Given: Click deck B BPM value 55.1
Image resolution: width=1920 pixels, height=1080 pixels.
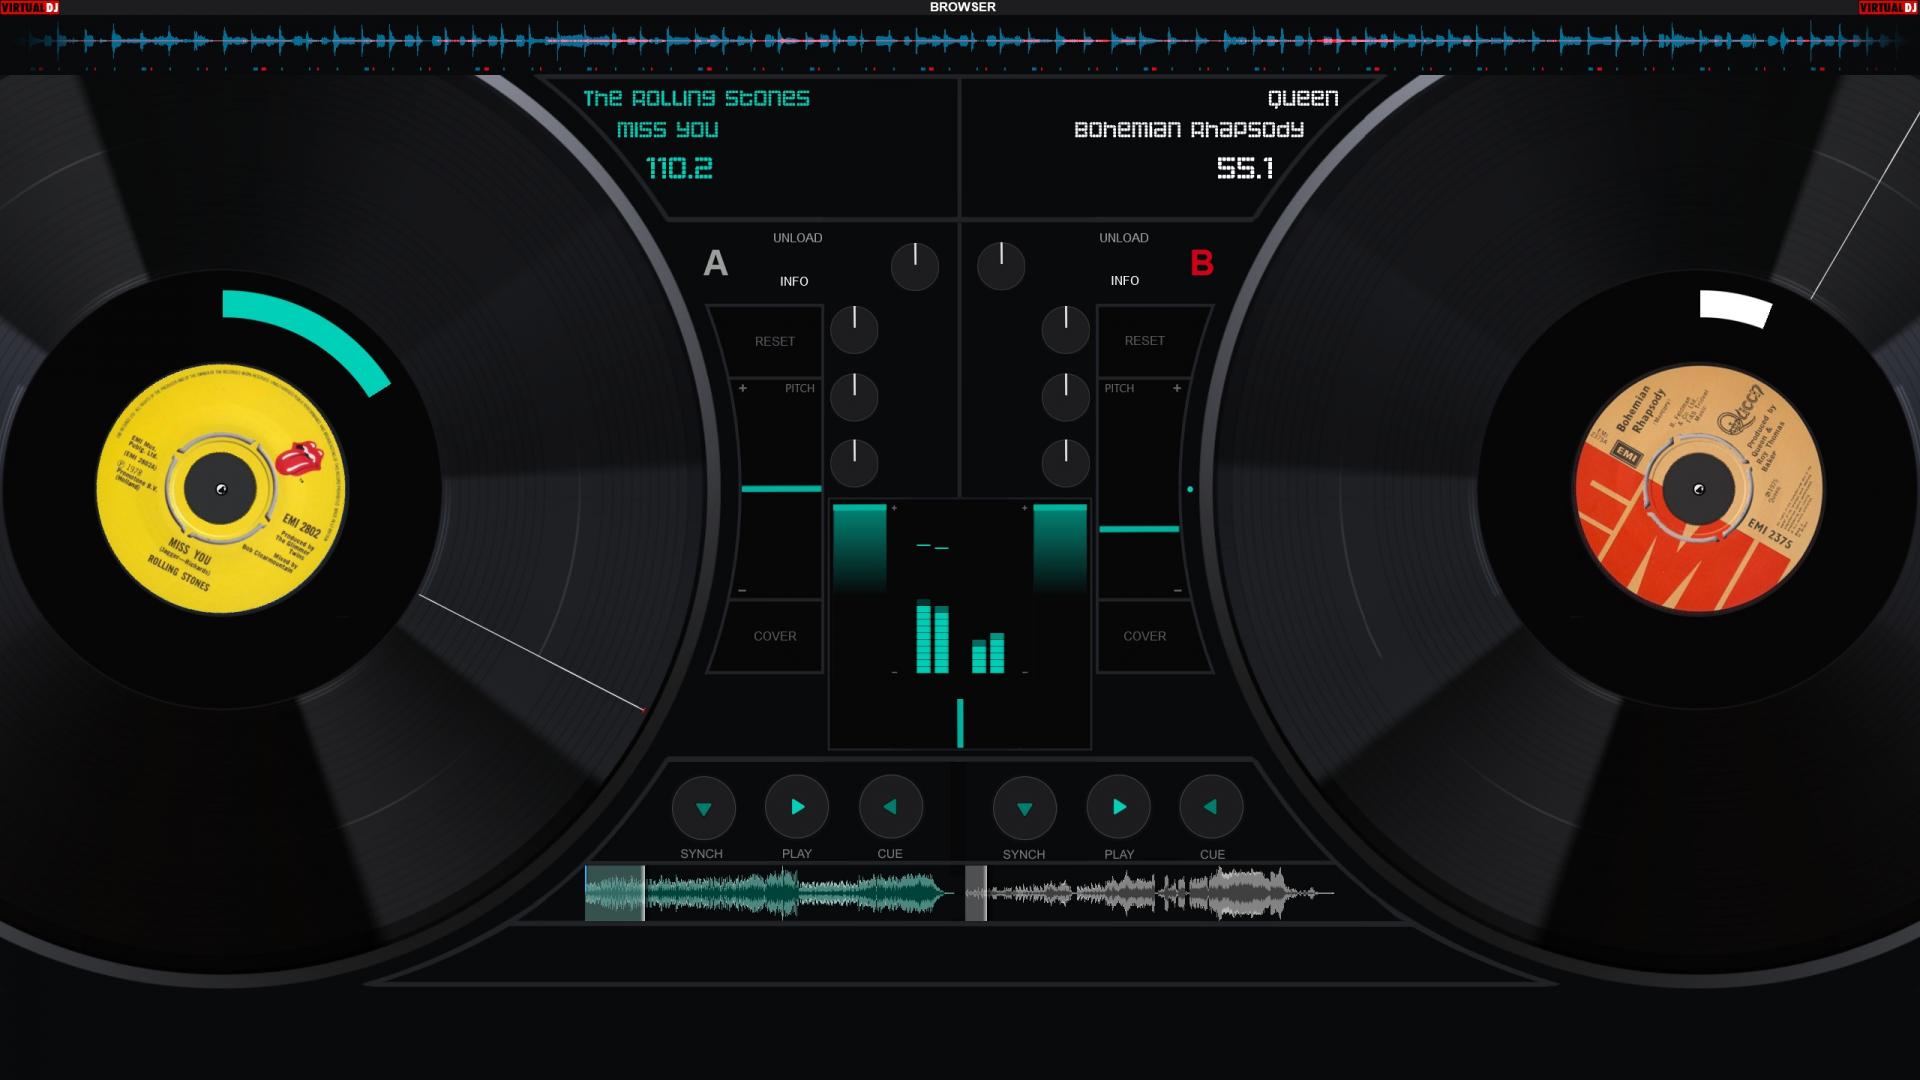Looking at the screenshot, I should point(1245,168).
